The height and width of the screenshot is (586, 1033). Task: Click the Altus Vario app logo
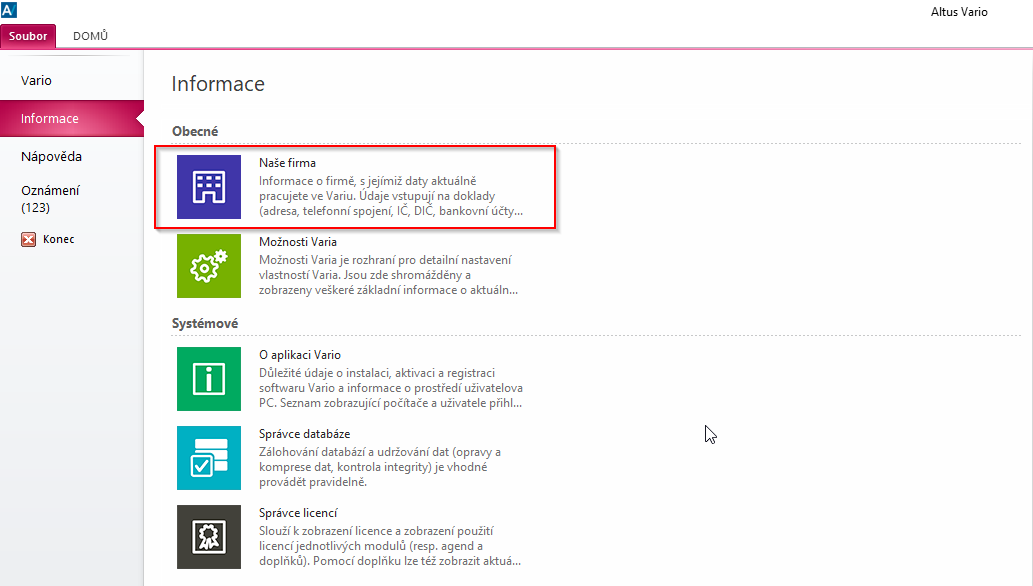[x=9, y=10]
